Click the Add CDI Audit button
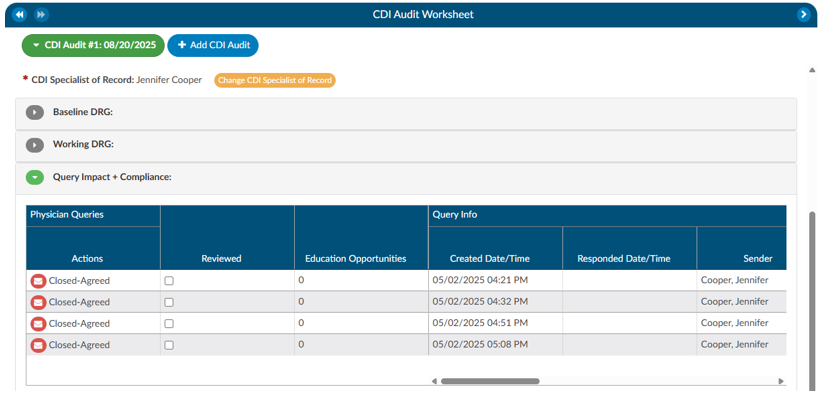Viewport: 825px width, 399px height. (x=213, y=45)
